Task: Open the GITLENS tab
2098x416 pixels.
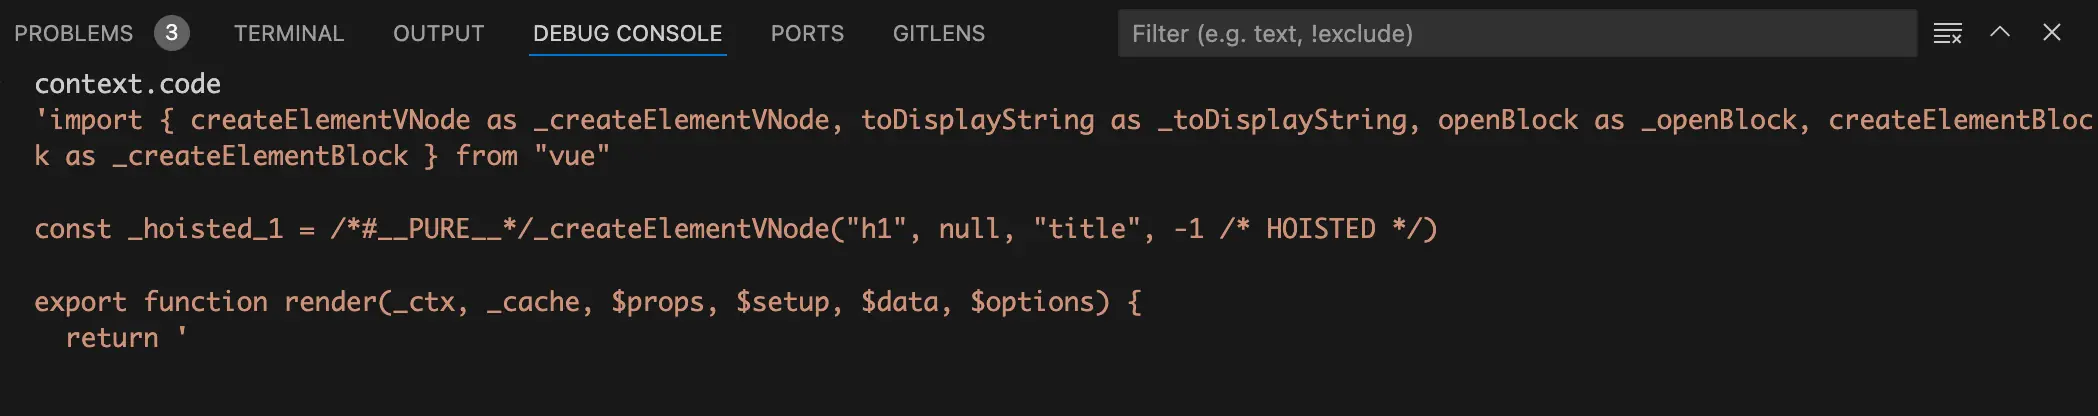Action: [x=938, y=34]
